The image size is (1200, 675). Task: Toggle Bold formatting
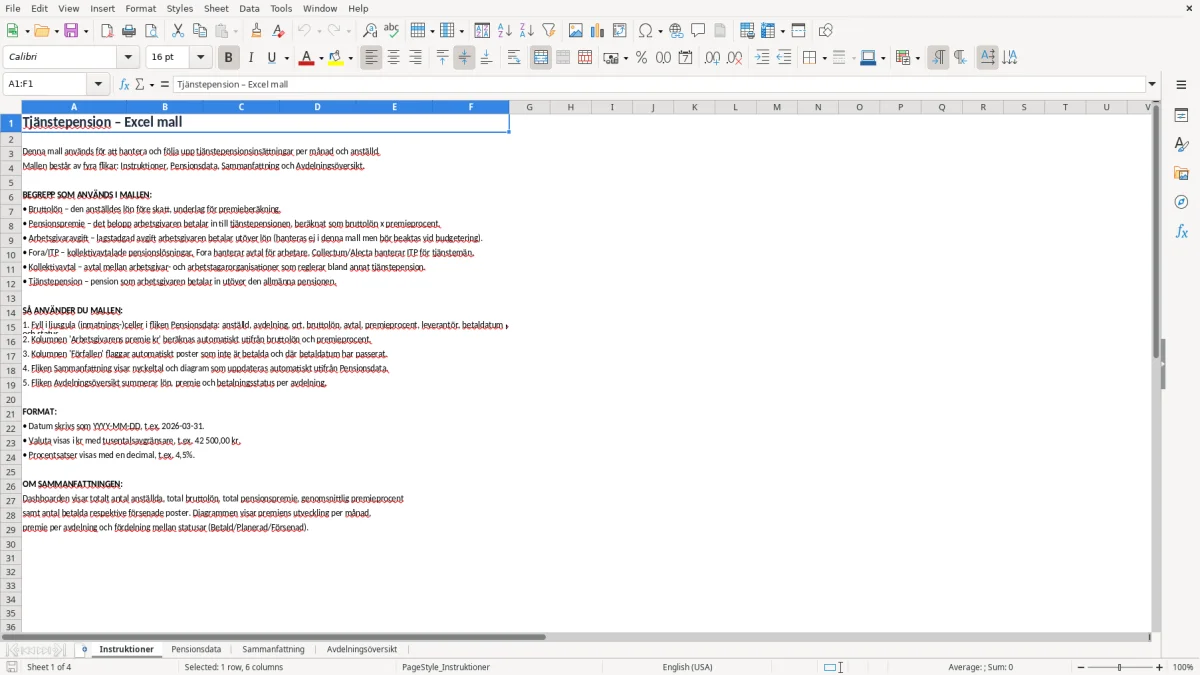tap(229, 58)
